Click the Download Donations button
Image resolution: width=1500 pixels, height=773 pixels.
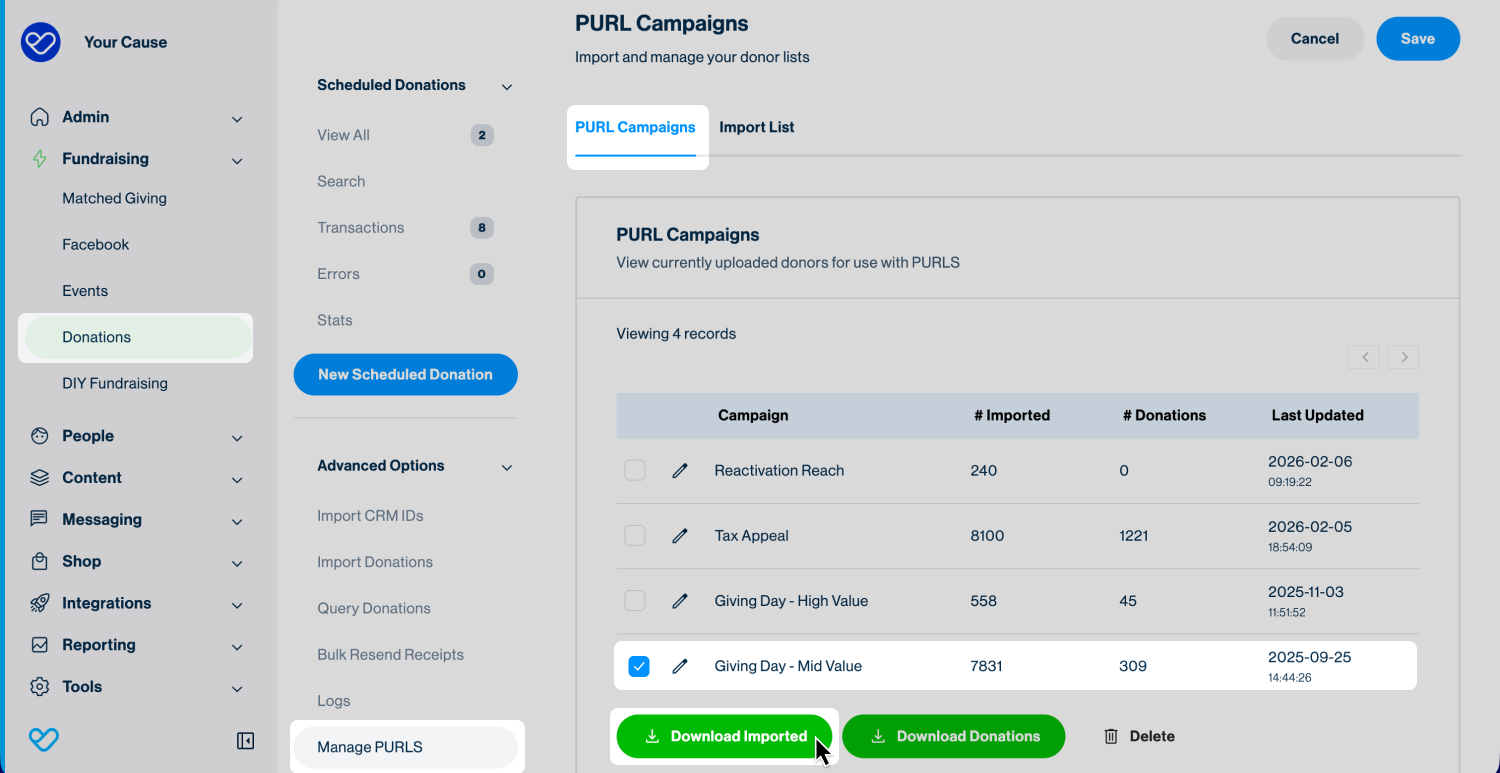[x=953, y=736]
